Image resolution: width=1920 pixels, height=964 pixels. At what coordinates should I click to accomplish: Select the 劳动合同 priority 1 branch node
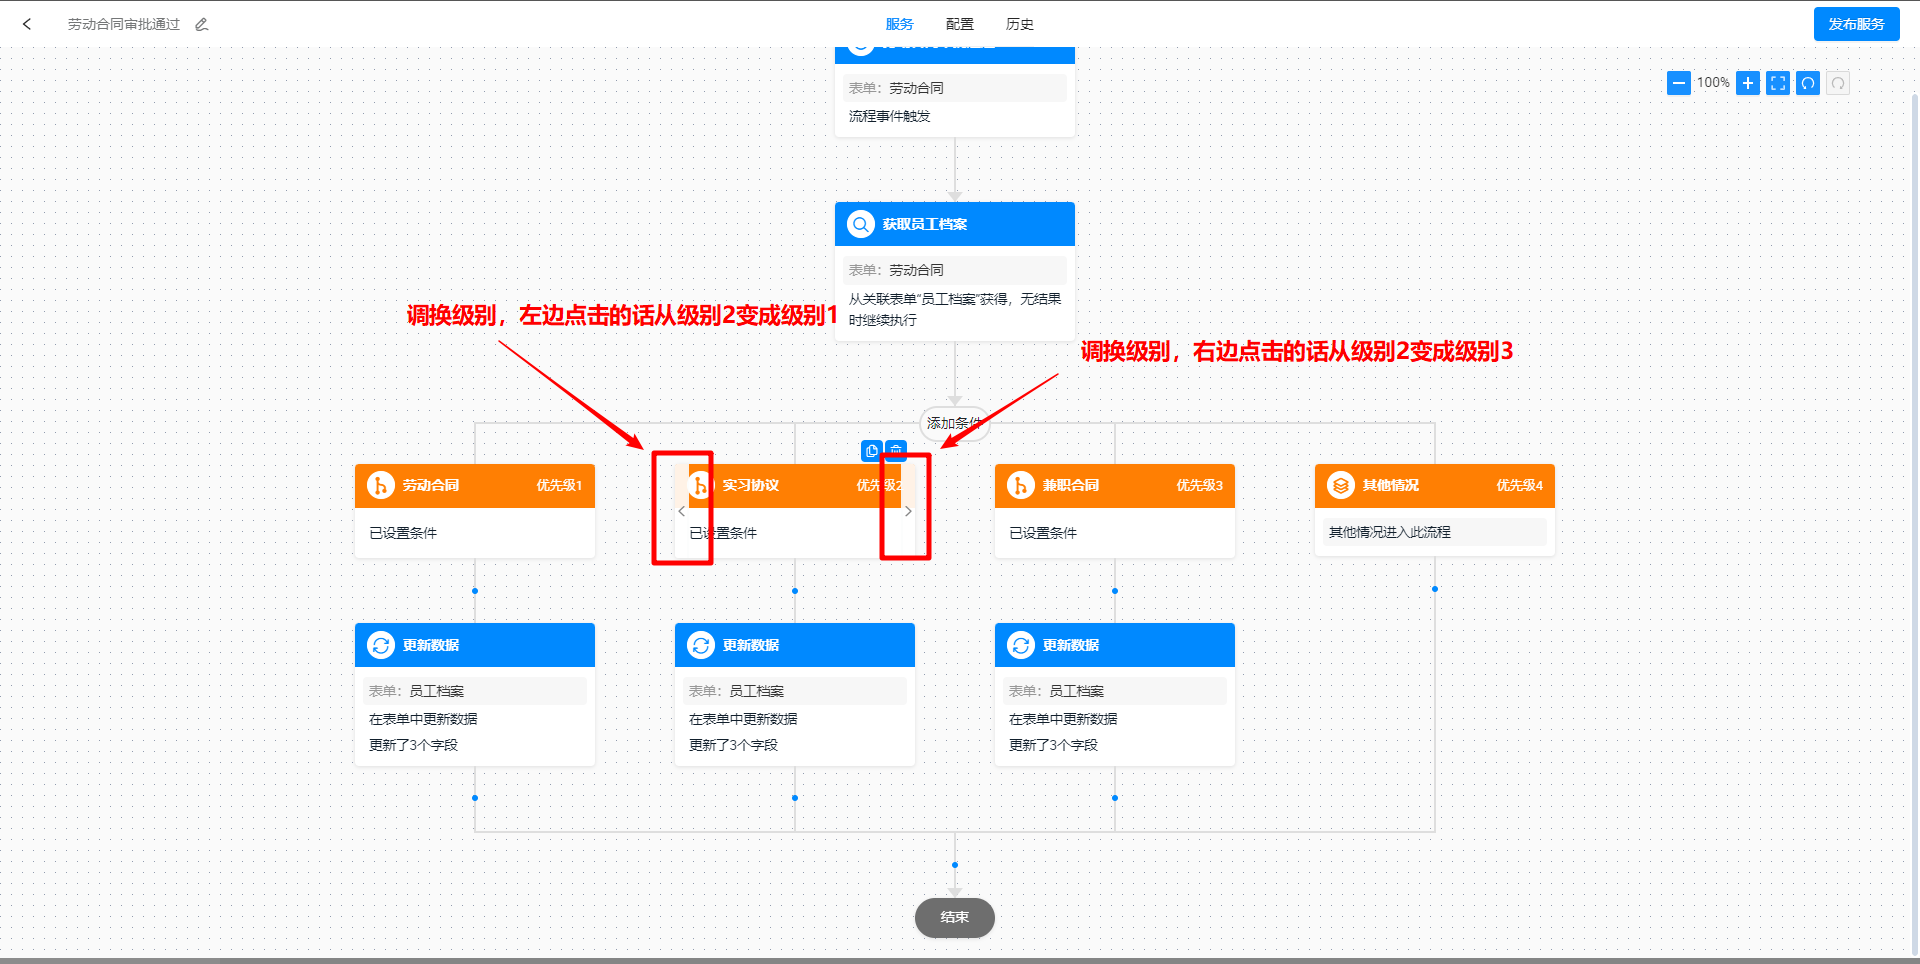[x=474, y=486]
